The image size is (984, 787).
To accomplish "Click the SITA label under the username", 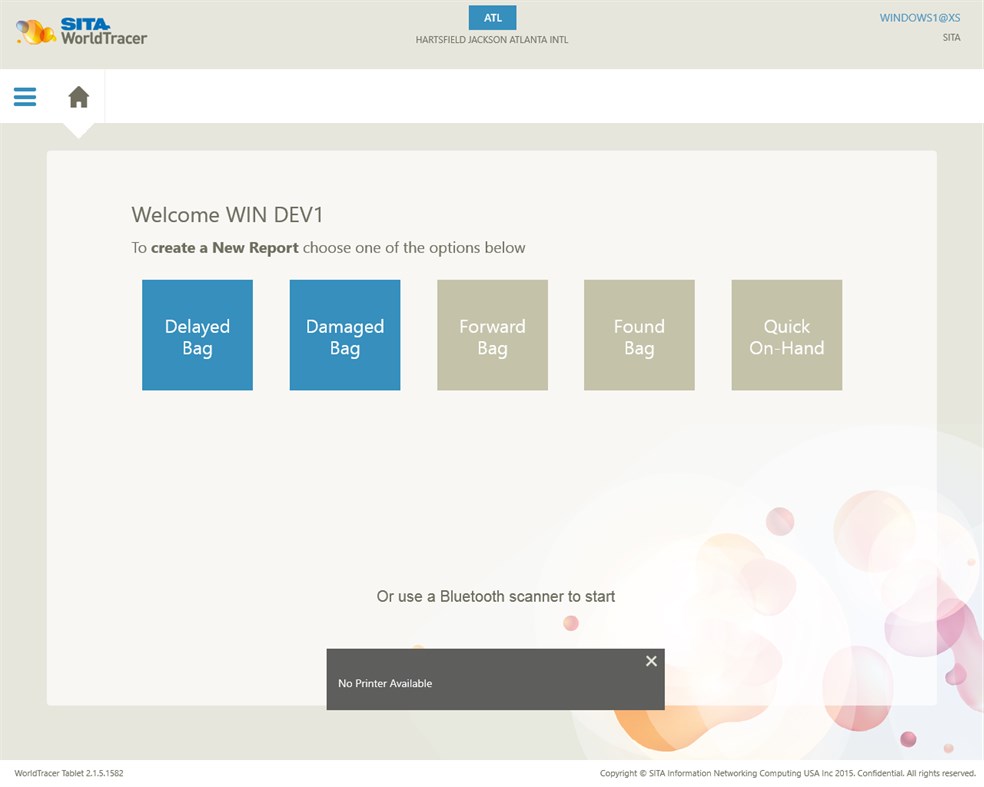I will pyautogui.click(x=951, y=37).
